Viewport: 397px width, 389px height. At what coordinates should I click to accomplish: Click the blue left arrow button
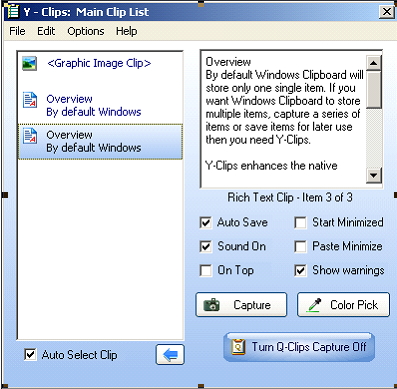point(170,354)
